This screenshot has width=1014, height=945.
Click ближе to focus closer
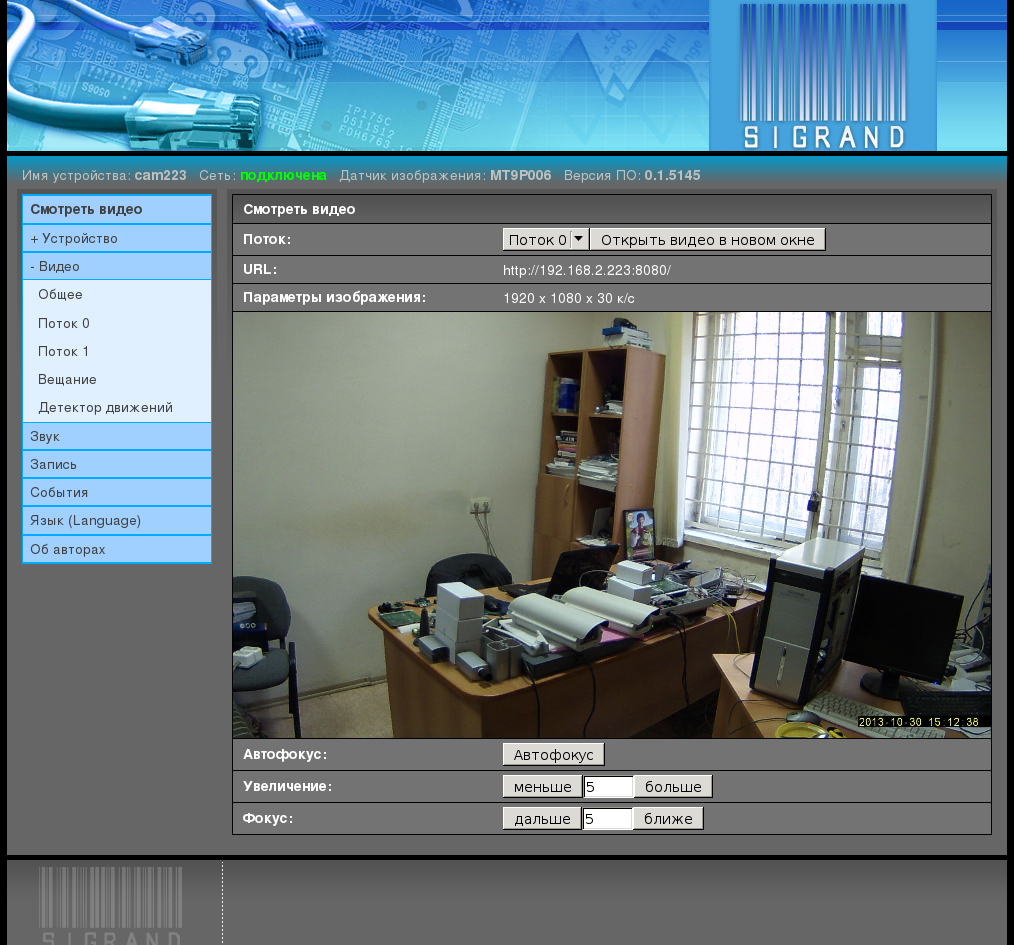(668, 818)
